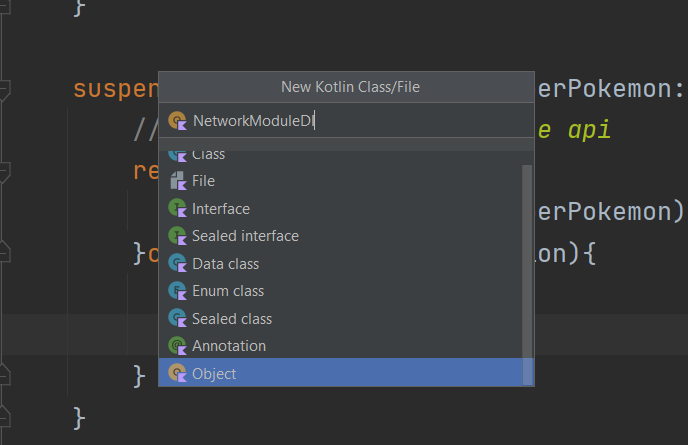This screenshot has width=688, height=445.
Task: Choose Data class from the list
Action: (225, 264)
